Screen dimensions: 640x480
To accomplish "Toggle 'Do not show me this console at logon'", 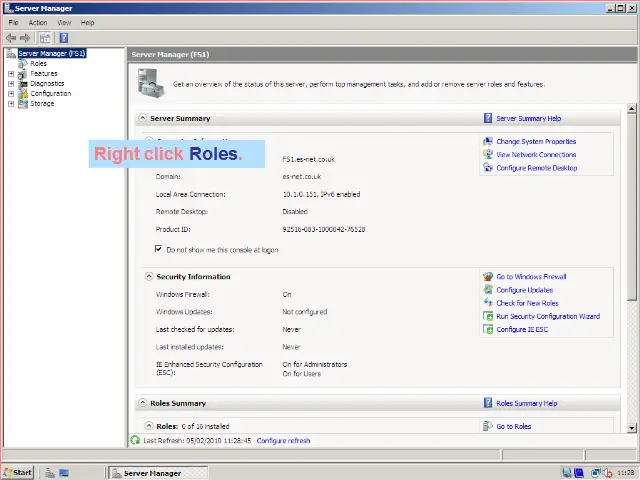I will click(x=158, y=249).
